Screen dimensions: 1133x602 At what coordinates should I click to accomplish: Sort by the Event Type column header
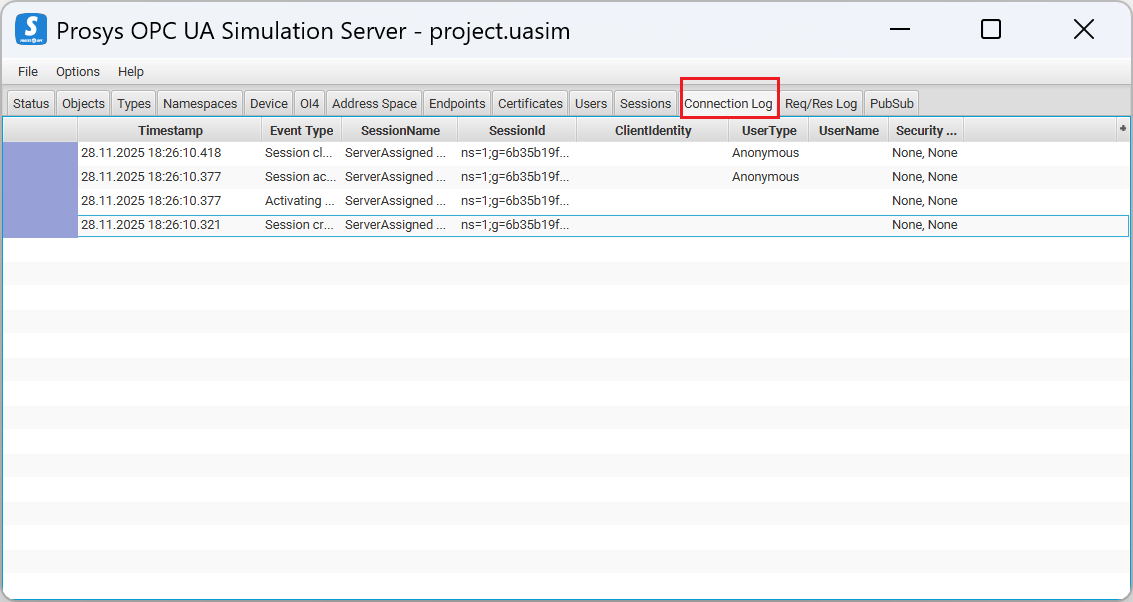pos(301,131)
